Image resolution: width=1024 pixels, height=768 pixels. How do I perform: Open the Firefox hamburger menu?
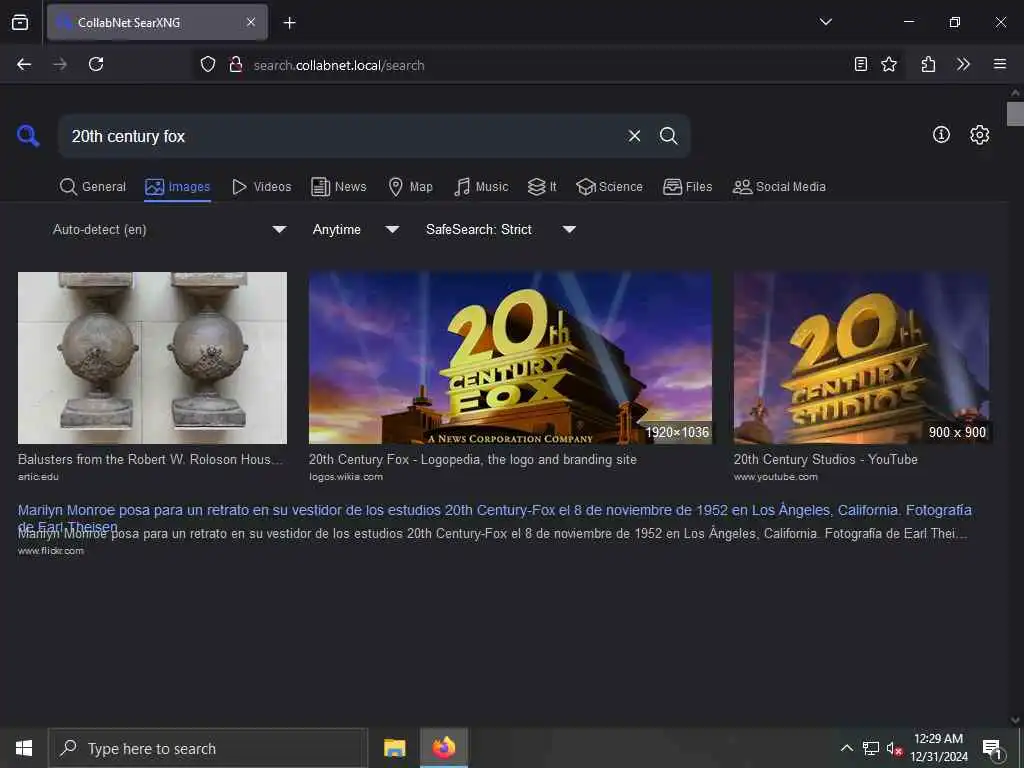point(1000,64)
